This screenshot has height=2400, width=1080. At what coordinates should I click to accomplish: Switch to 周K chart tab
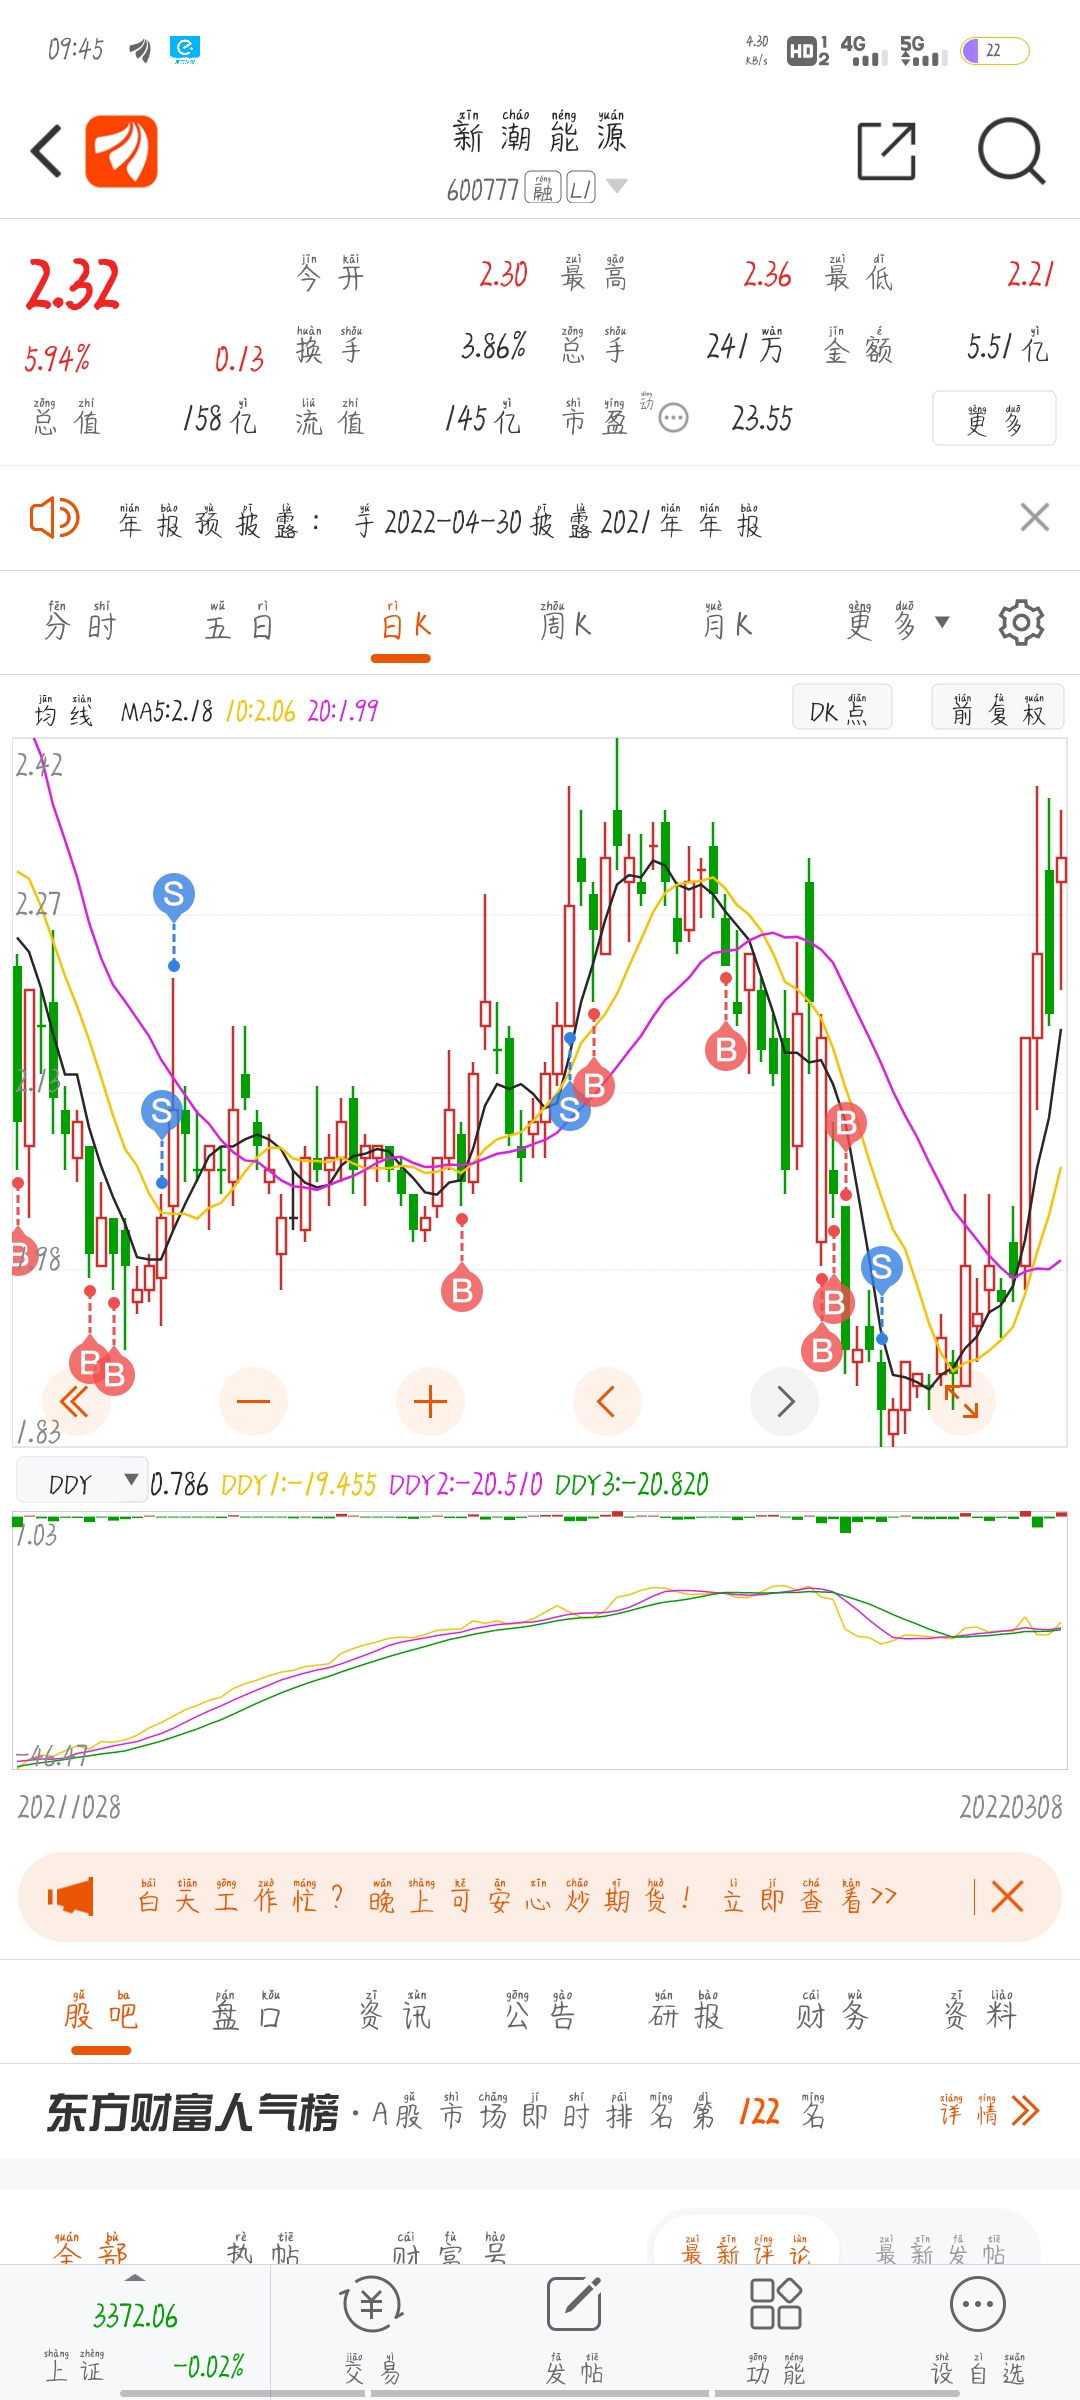click(566, 622)
